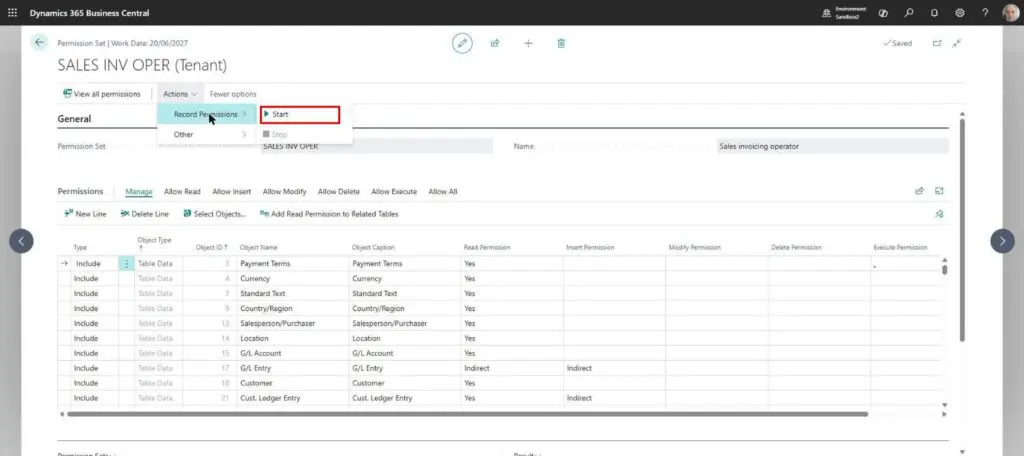Click View all permissions
Screen dimensions: 1024x456
[102, 94]
